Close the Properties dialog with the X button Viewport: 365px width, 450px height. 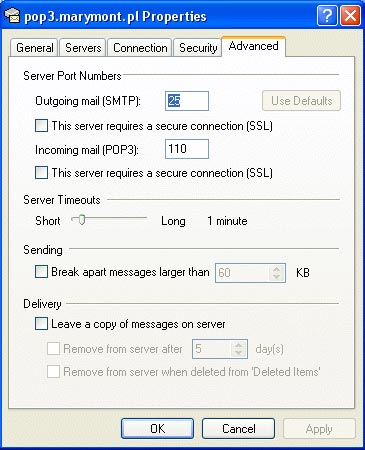[x=350, y=15]
